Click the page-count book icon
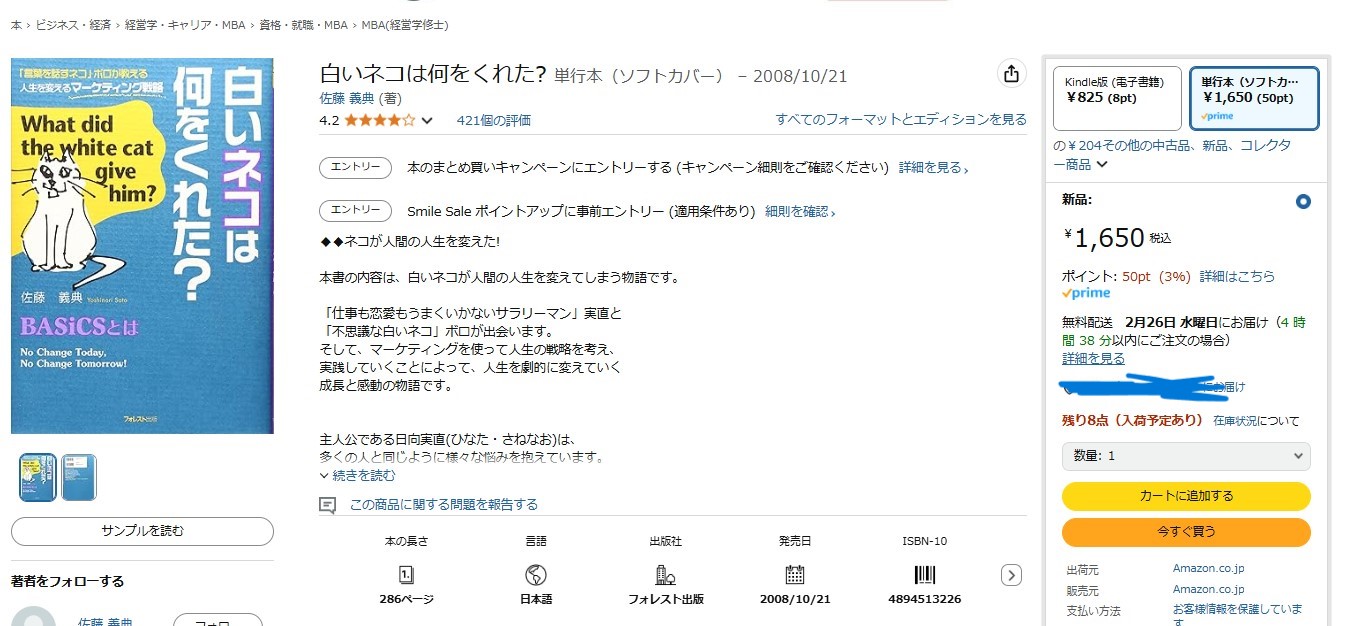 pyautogui.click(x=406, y=575)
